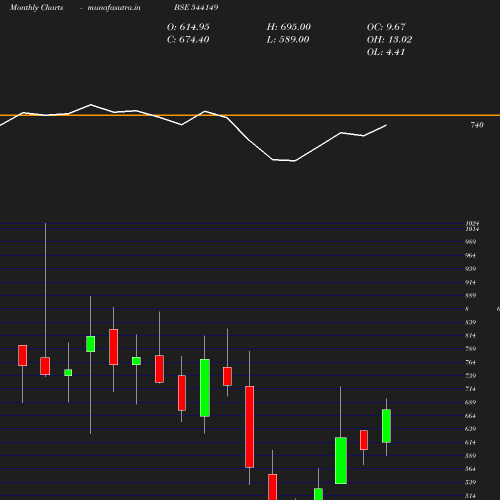This screenshot has width=500, height=500.
Task: Click the "914" price axis label
Action: pos(470,283)
